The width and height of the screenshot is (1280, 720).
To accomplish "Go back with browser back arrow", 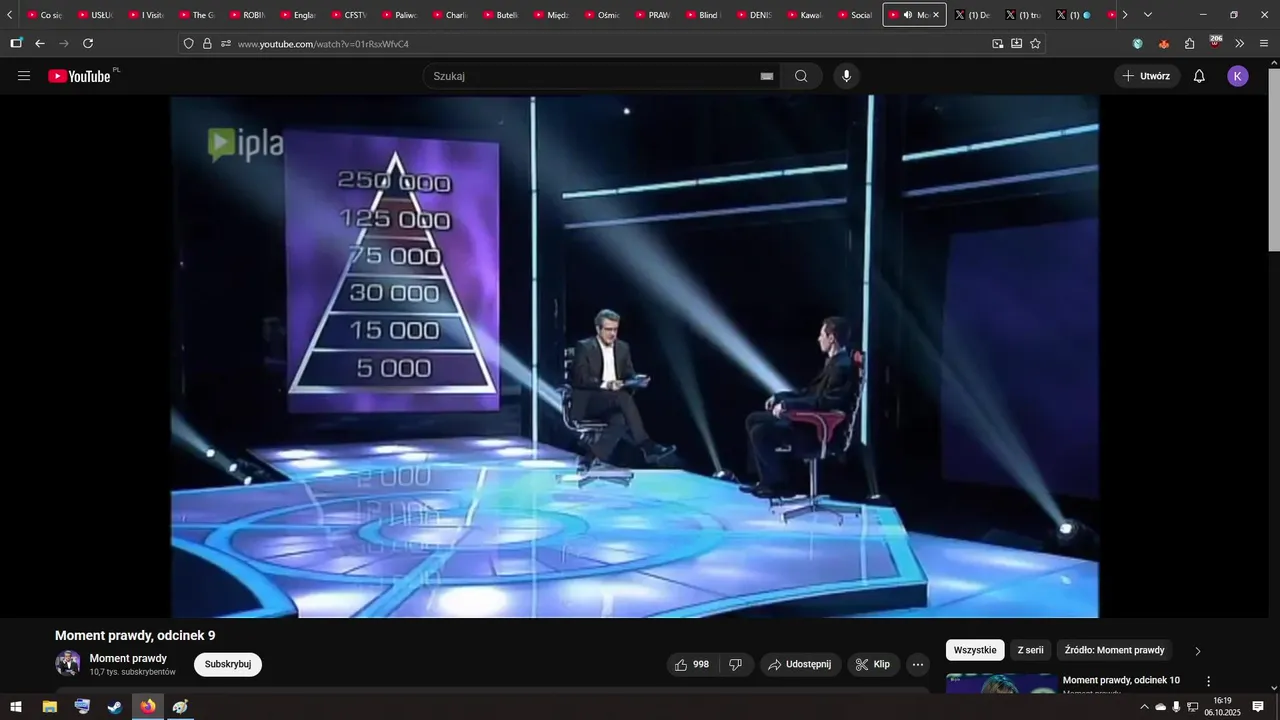I will tap(40, 44).
